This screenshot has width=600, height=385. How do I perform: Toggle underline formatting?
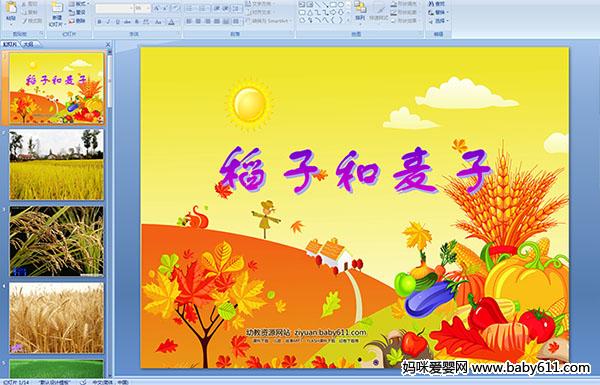pos(117,22)
